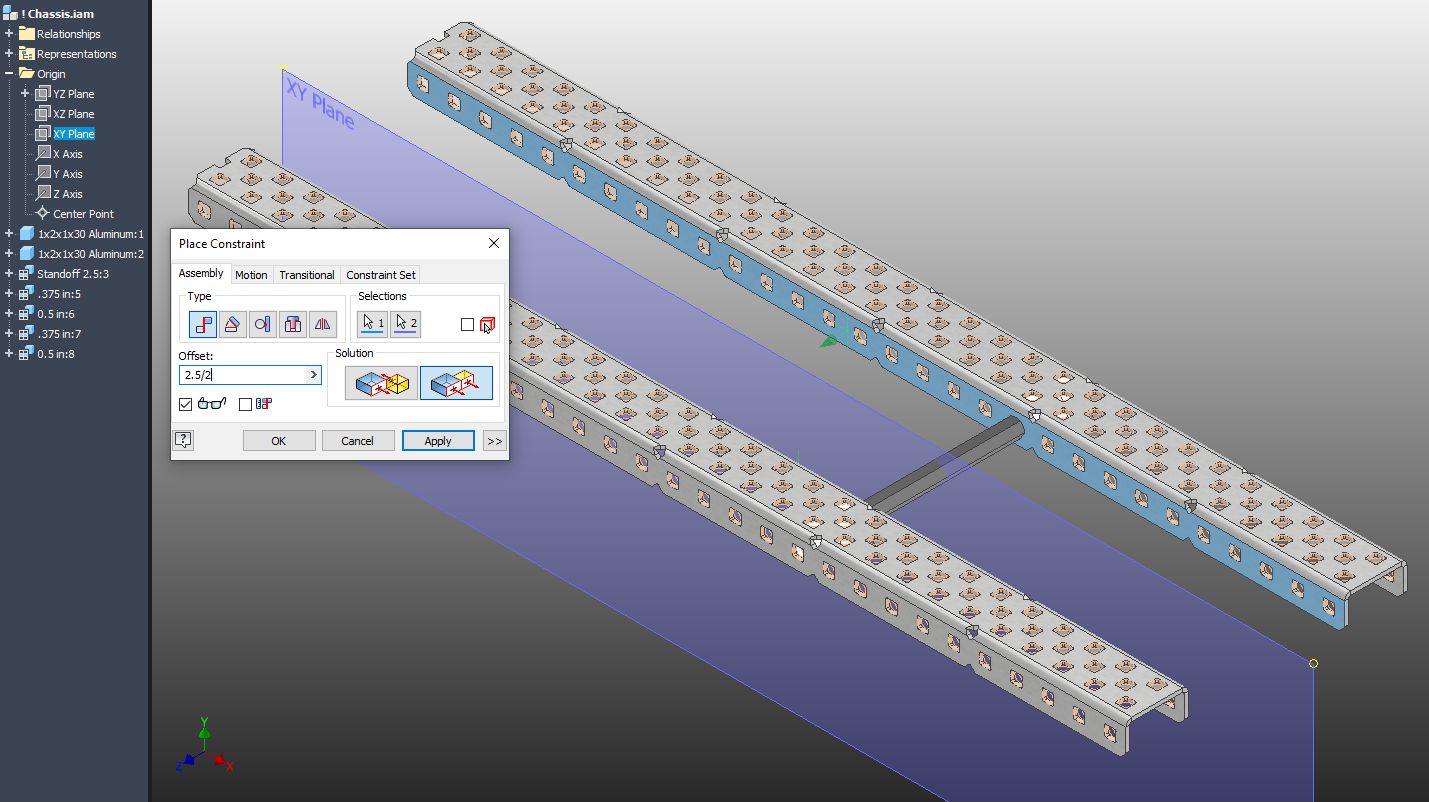Select the Tangent constraint type icon
Viewport: 1429px width, 802px height.
click(x=263, y=324)
